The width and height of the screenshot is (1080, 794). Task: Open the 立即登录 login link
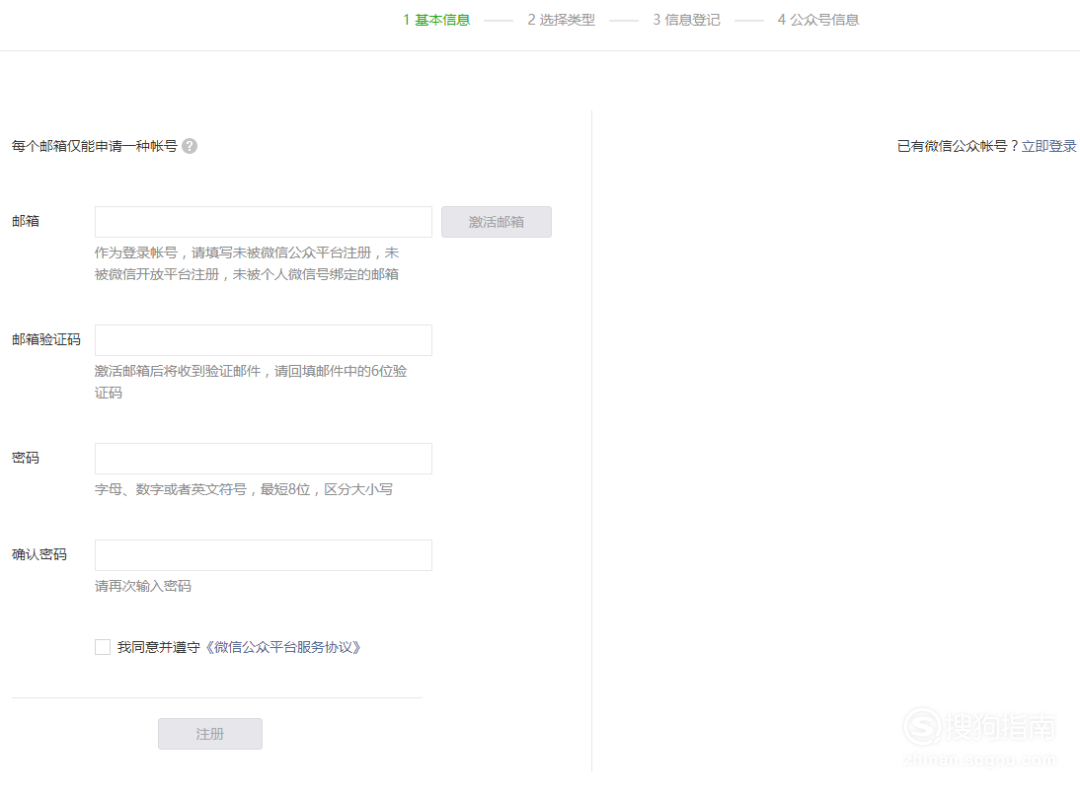(1048, 146)
